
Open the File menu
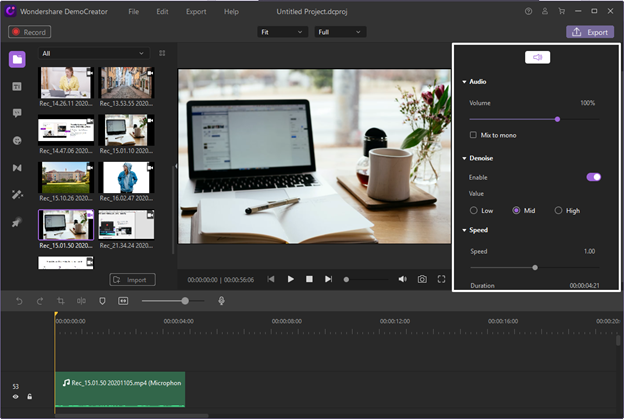point(134,11)
